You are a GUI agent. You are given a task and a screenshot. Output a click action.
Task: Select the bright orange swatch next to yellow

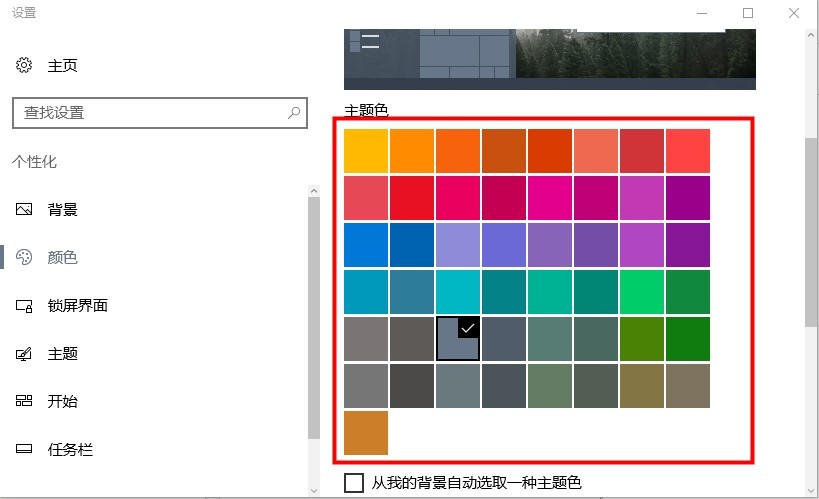pos(412,151)
